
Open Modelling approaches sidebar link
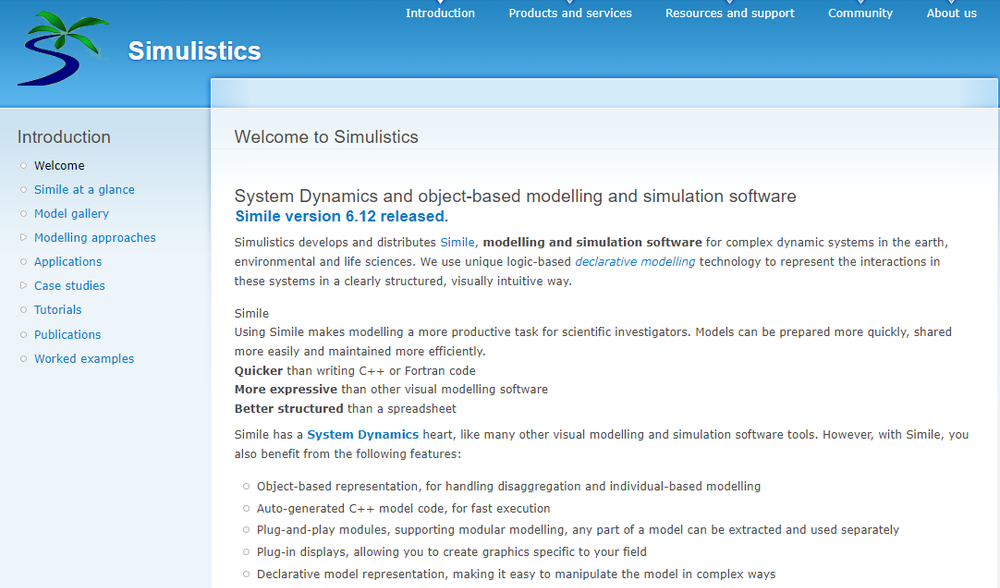click(x=95, y=237)
